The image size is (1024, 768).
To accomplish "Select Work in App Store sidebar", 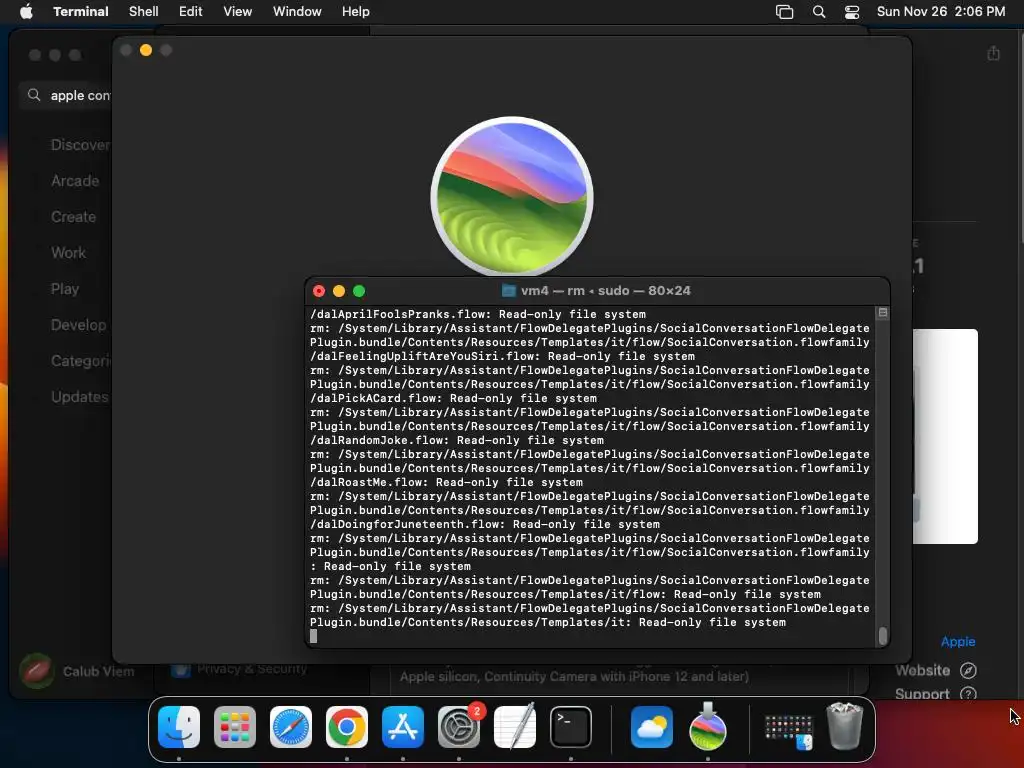I will 69,253.
